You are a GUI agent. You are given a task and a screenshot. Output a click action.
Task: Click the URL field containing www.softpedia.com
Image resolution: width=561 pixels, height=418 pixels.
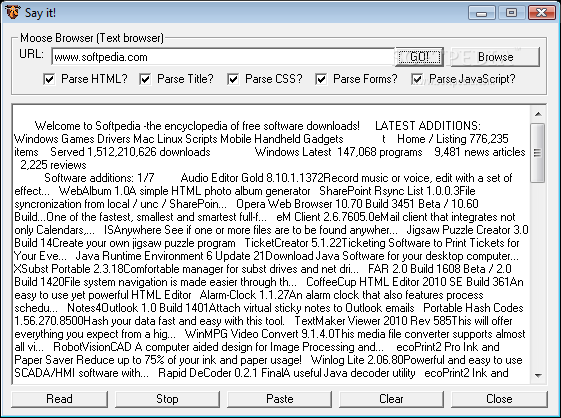(223, 57)
